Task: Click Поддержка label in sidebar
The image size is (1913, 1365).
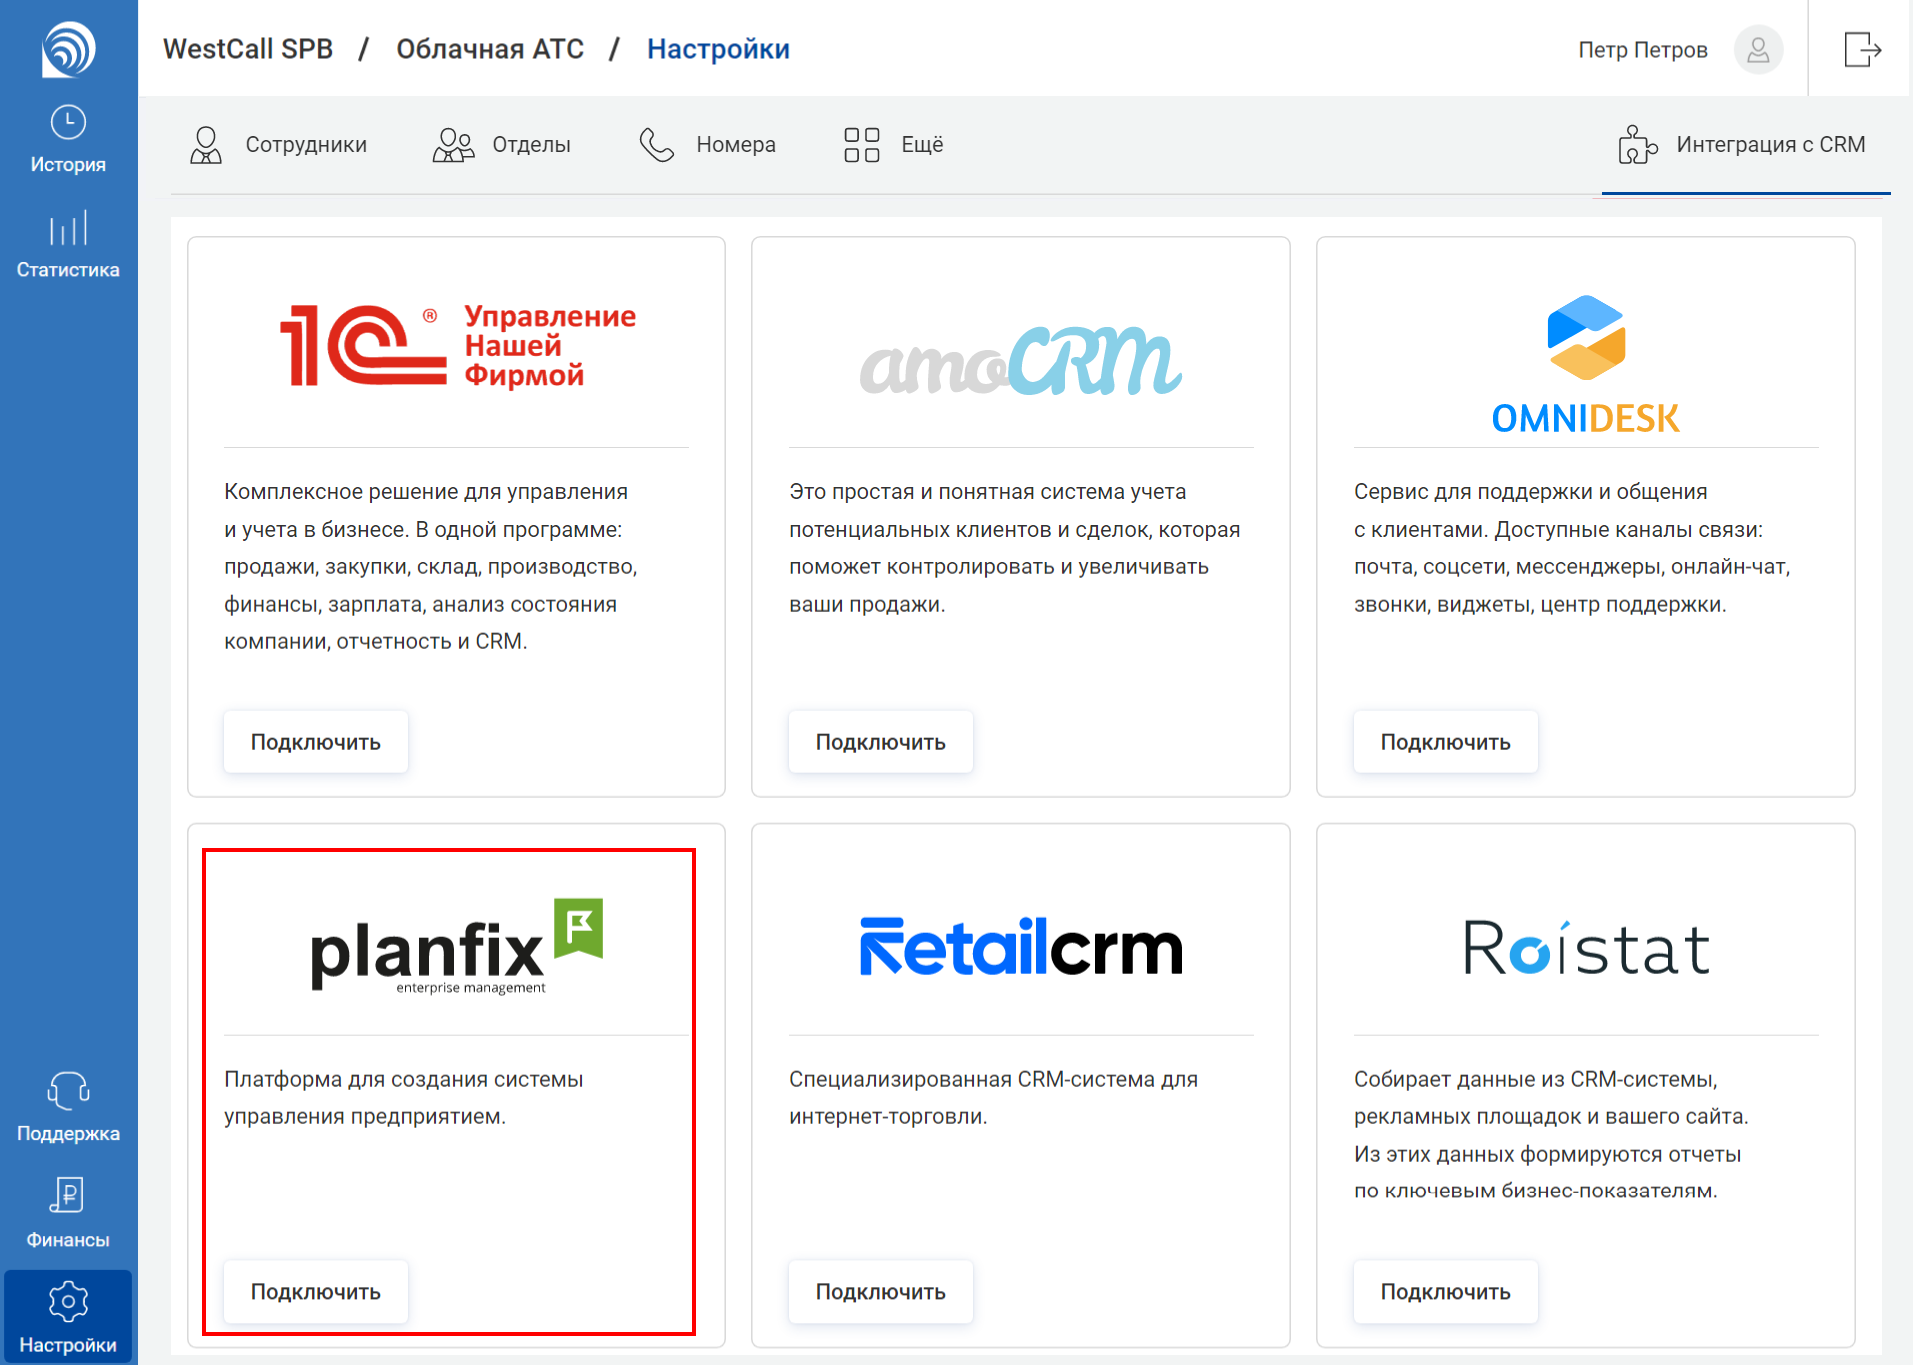Action: point(68,1134)
